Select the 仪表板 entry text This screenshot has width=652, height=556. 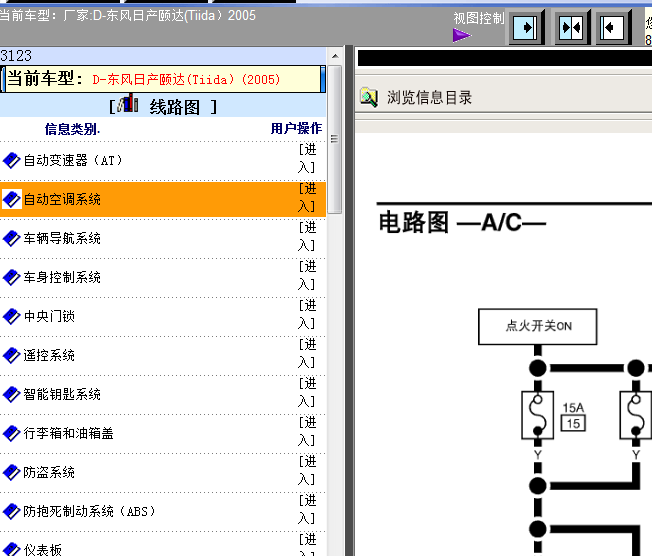point(43,550)
